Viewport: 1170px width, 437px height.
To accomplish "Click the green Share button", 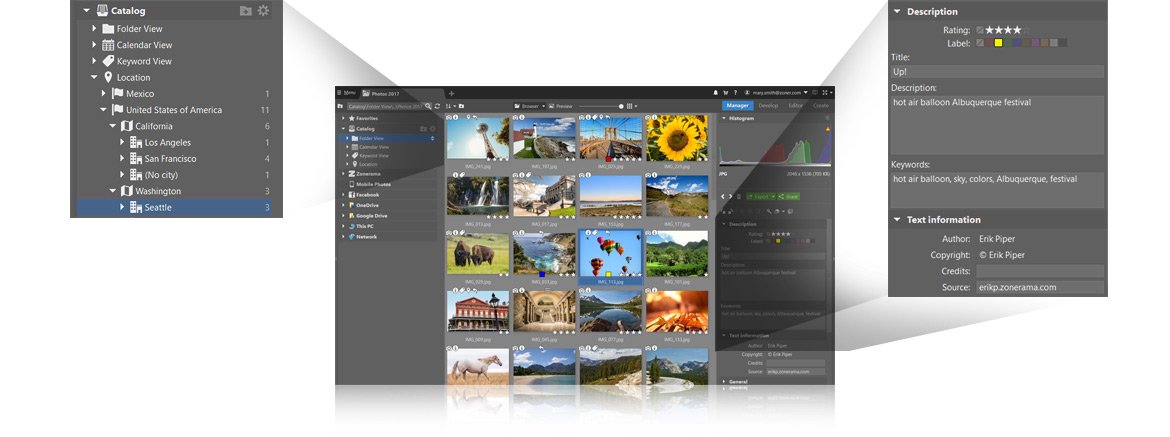I will pos(788,196).
